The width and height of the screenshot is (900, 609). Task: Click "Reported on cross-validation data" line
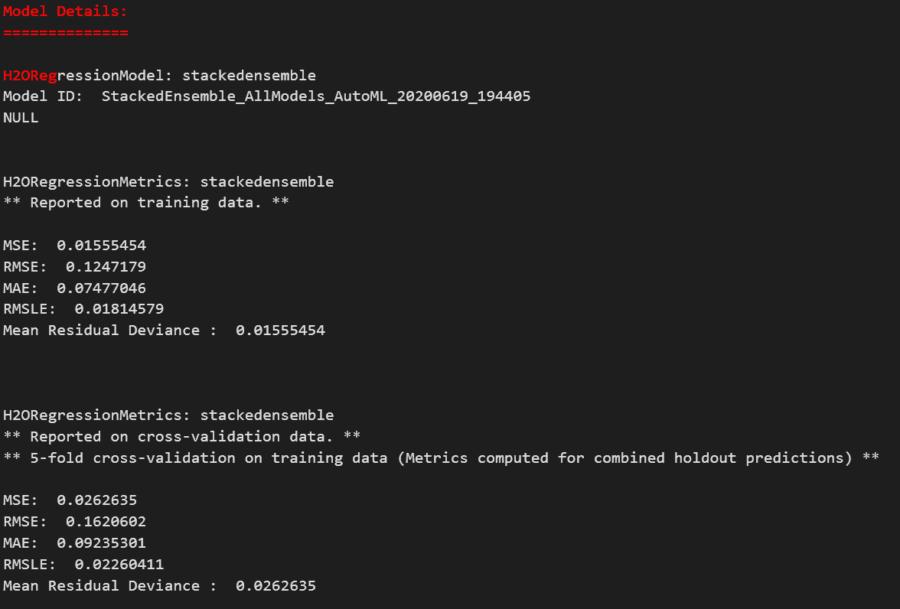tap(181, 436)
